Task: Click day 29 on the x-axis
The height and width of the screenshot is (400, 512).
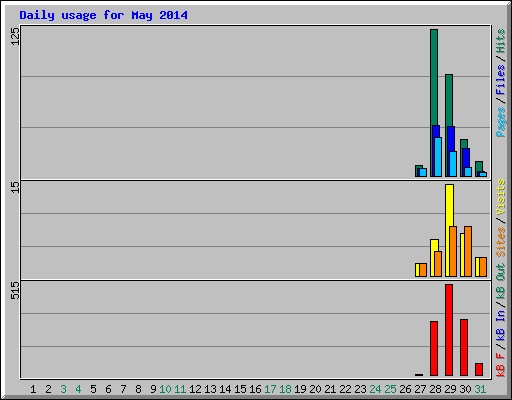Action: (450, 389)
